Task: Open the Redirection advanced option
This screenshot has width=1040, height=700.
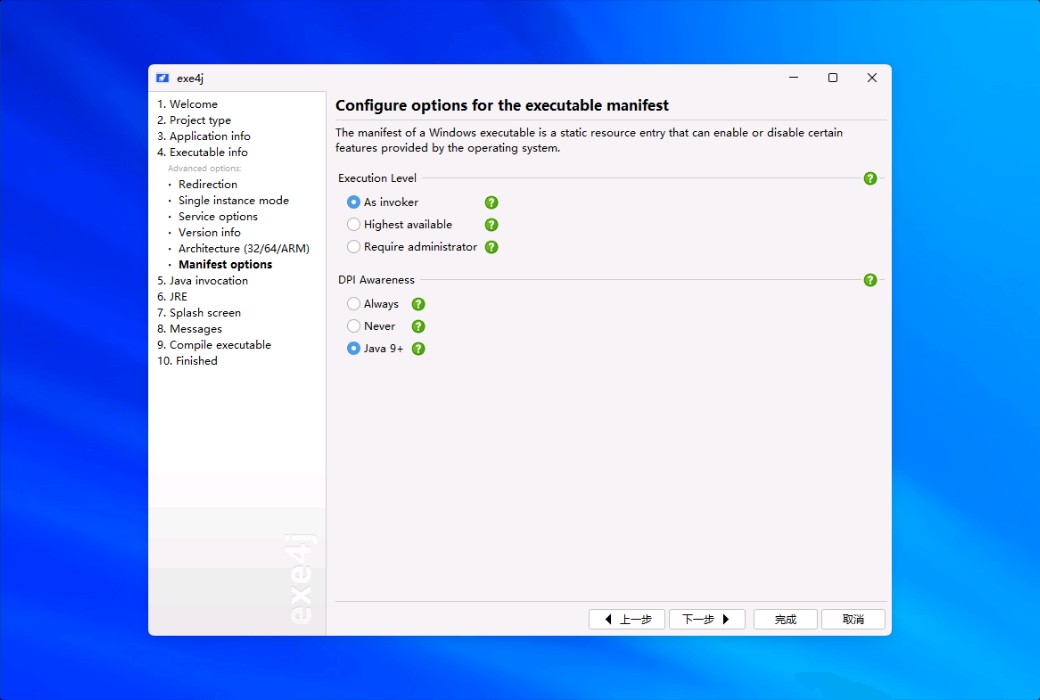Action: (208, 184)
